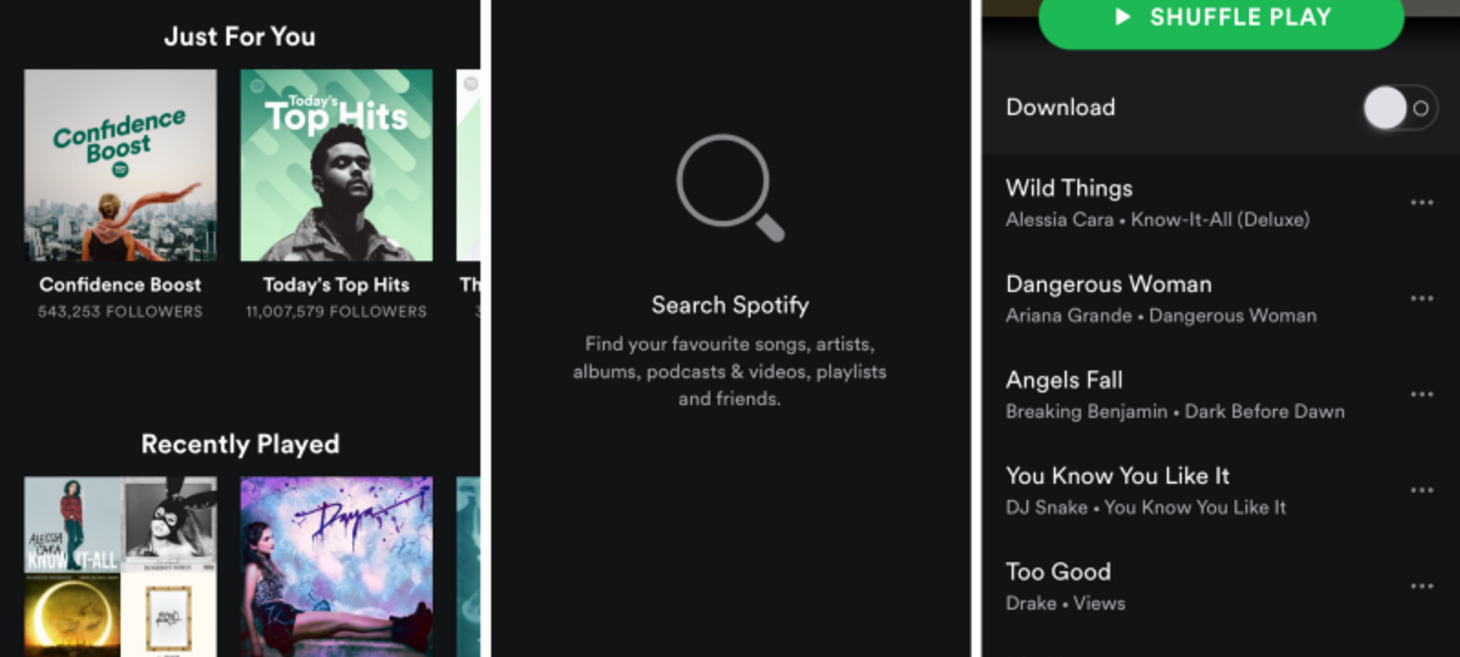Click the 'Download' label
This screenshot has height=657, width=1460.
[1060, 107]
